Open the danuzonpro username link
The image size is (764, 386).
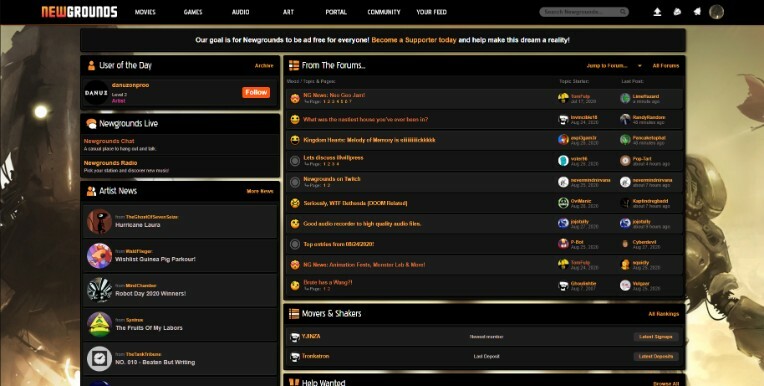(131, 85)
